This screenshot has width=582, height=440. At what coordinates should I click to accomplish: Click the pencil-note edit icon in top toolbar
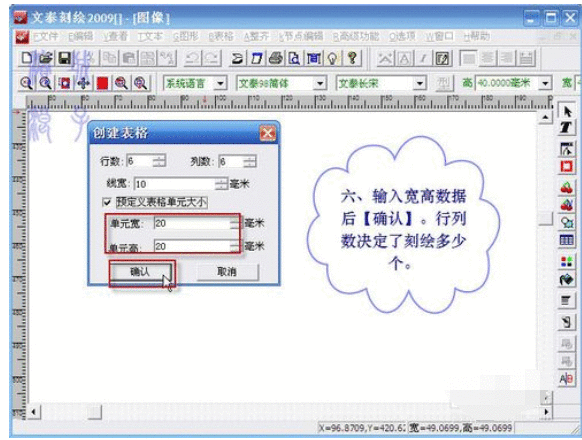pyautogui.click(x=442, y=58)
